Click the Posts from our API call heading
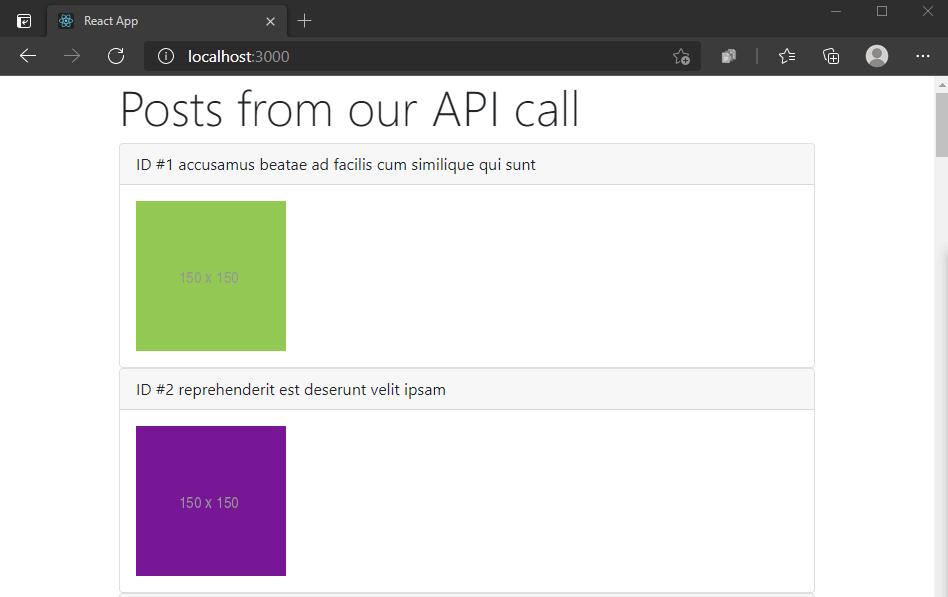Screen dimensions: 948x597 [349, 109]
